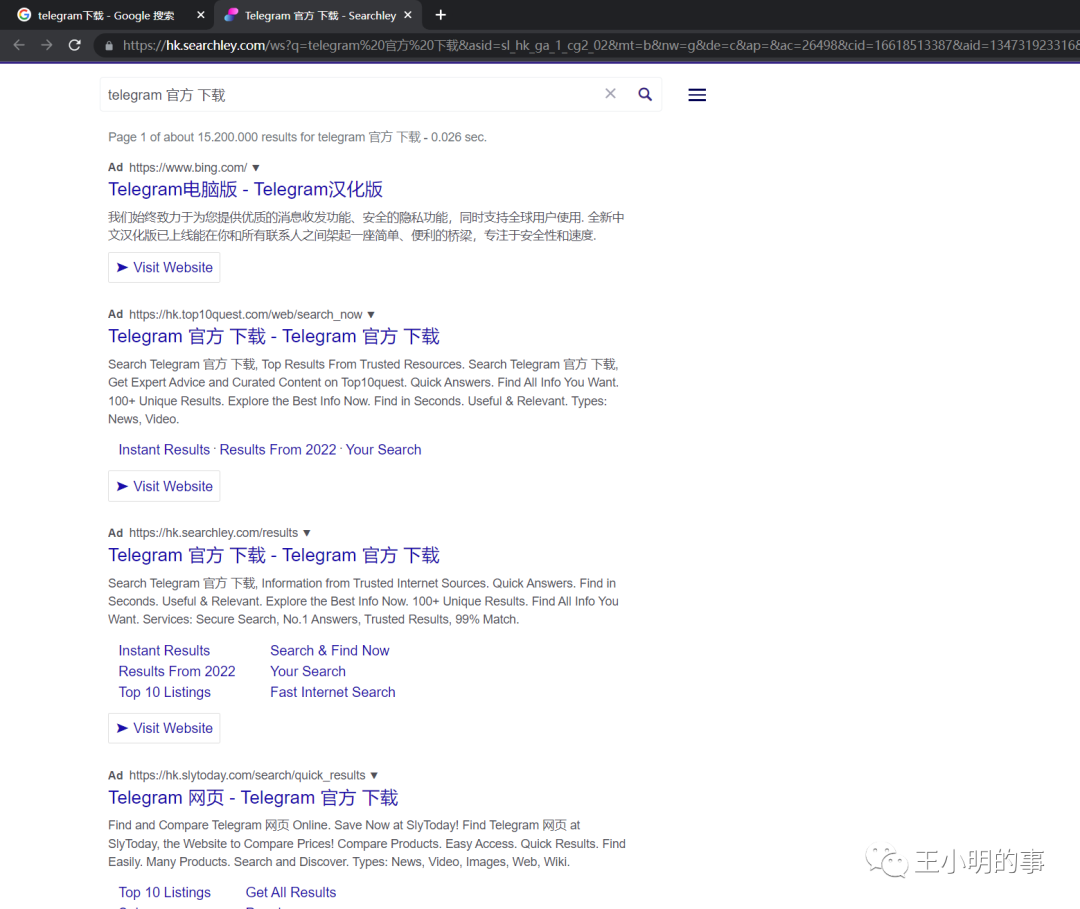The height and width of the screenshot is (909, 1080).
Task: Close the Searchley tab
Action: [x=408, y=15]
